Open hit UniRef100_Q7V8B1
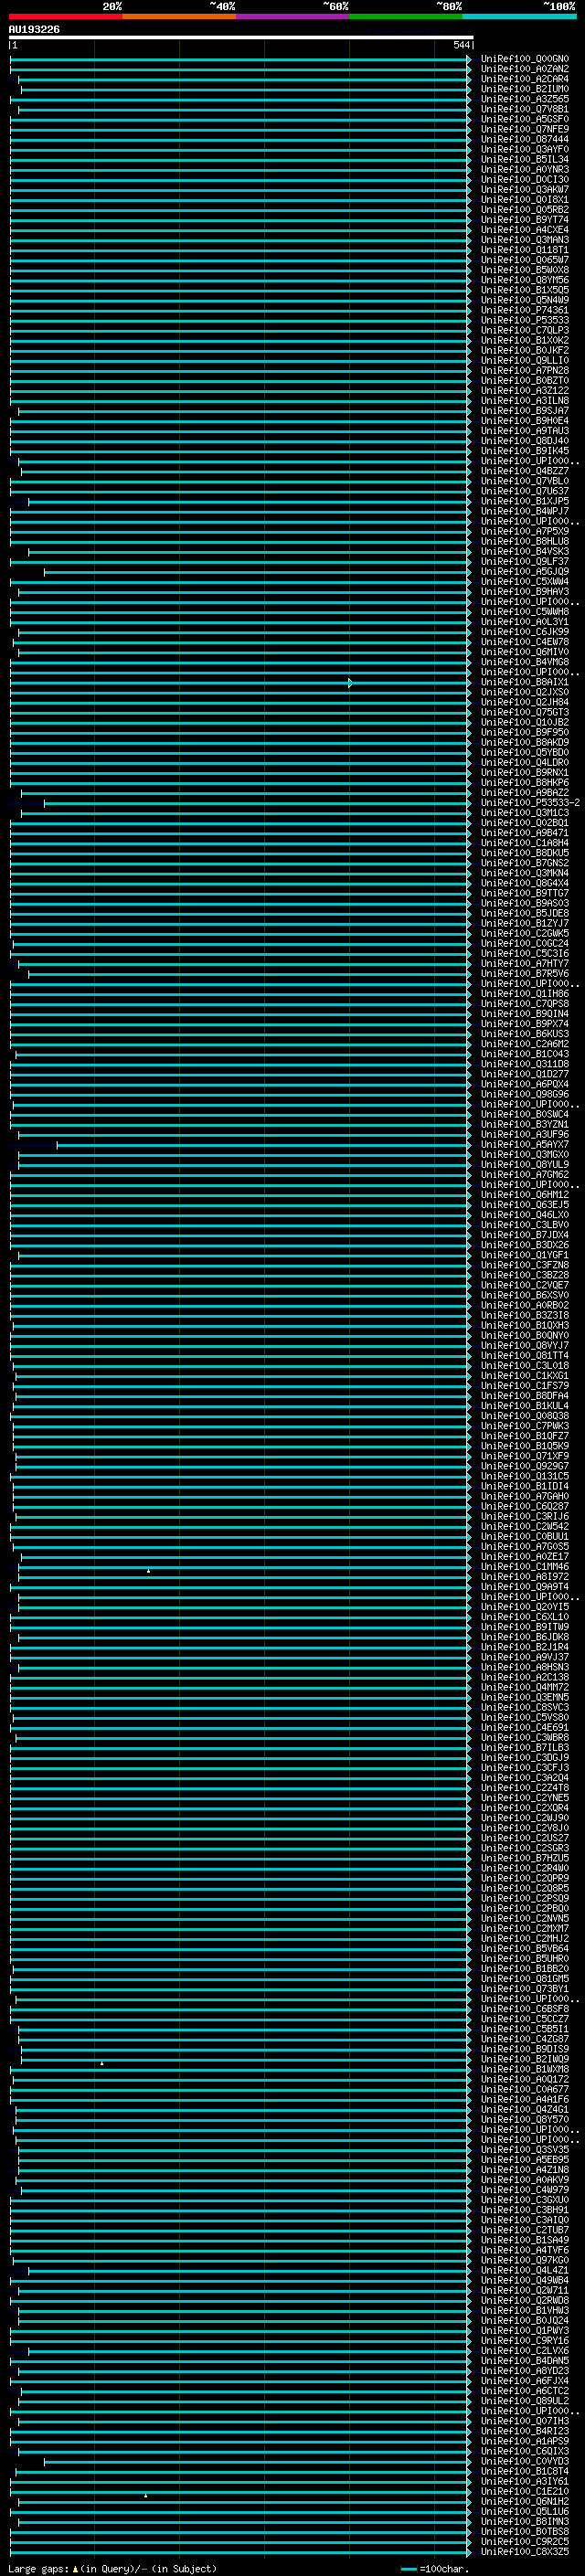585x2576 pixels. coord(525,109)
